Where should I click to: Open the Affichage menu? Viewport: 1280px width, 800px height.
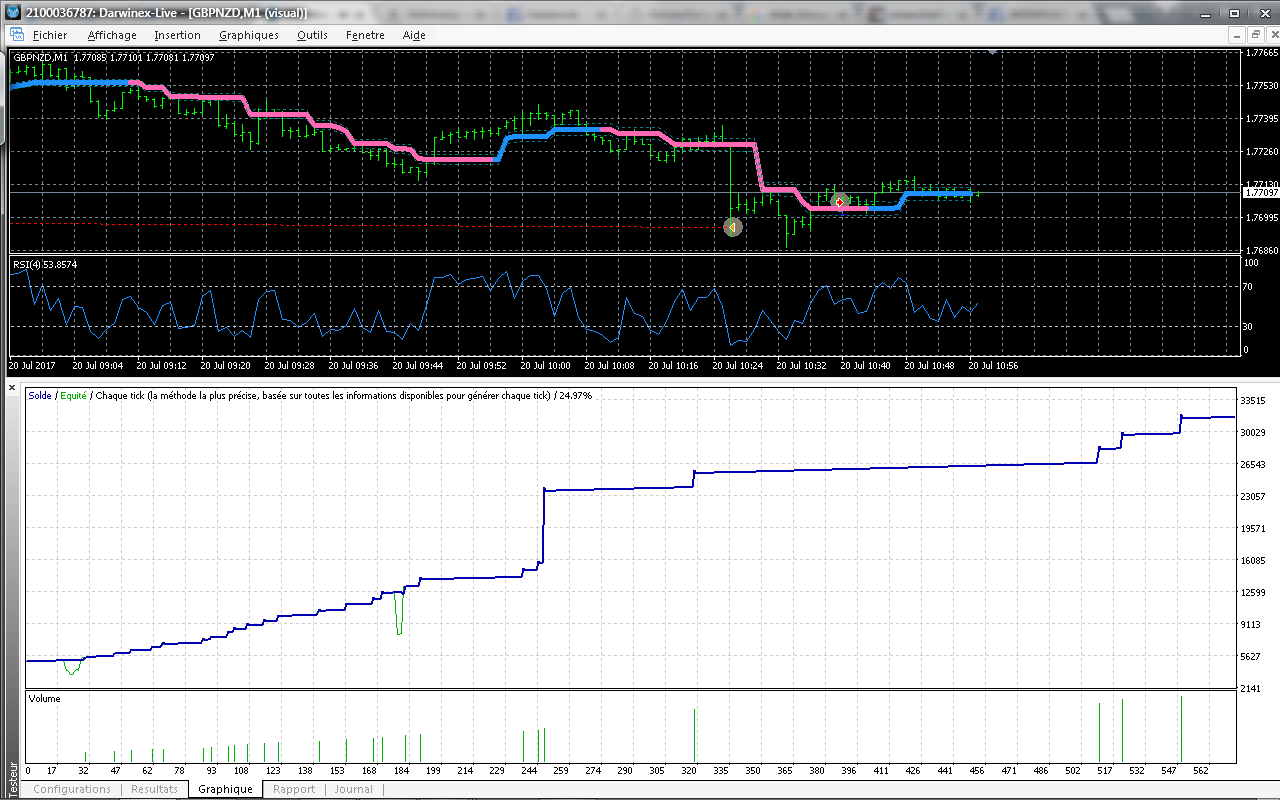tap(112, 35)
